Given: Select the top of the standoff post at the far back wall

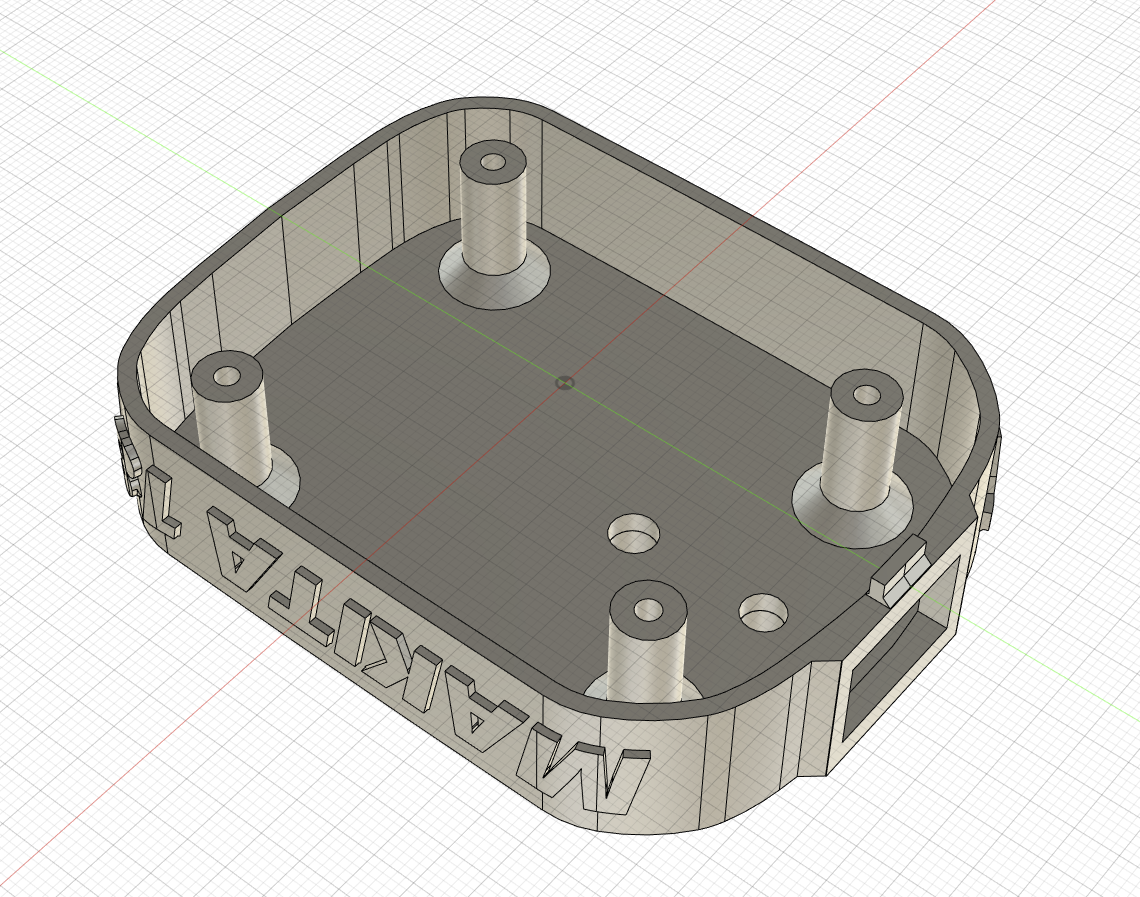Looking at the screenshot, I should (493, 161).
